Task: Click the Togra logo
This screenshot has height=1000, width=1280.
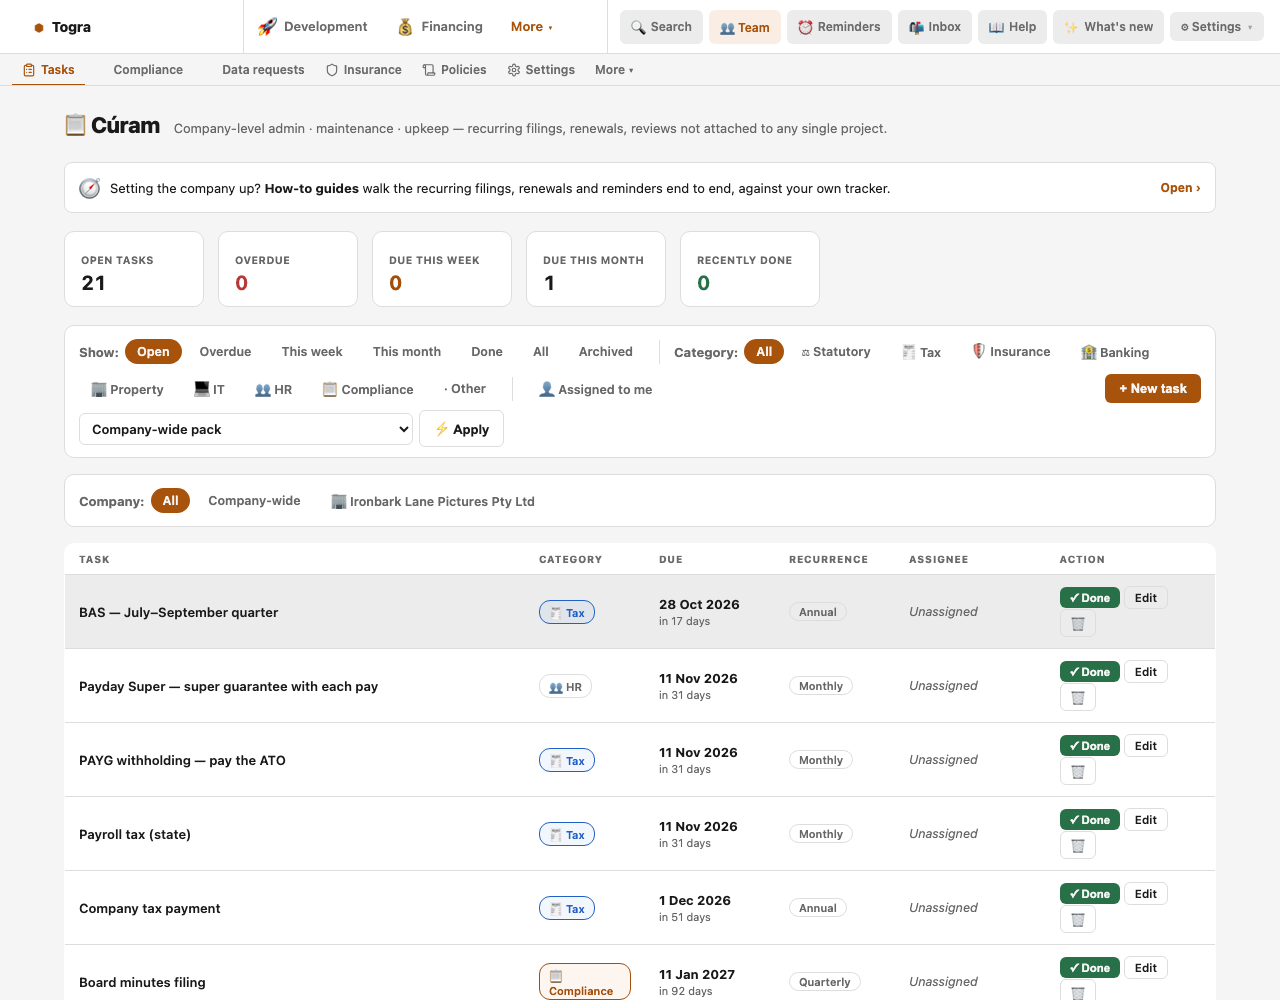Action: (62, 27)
